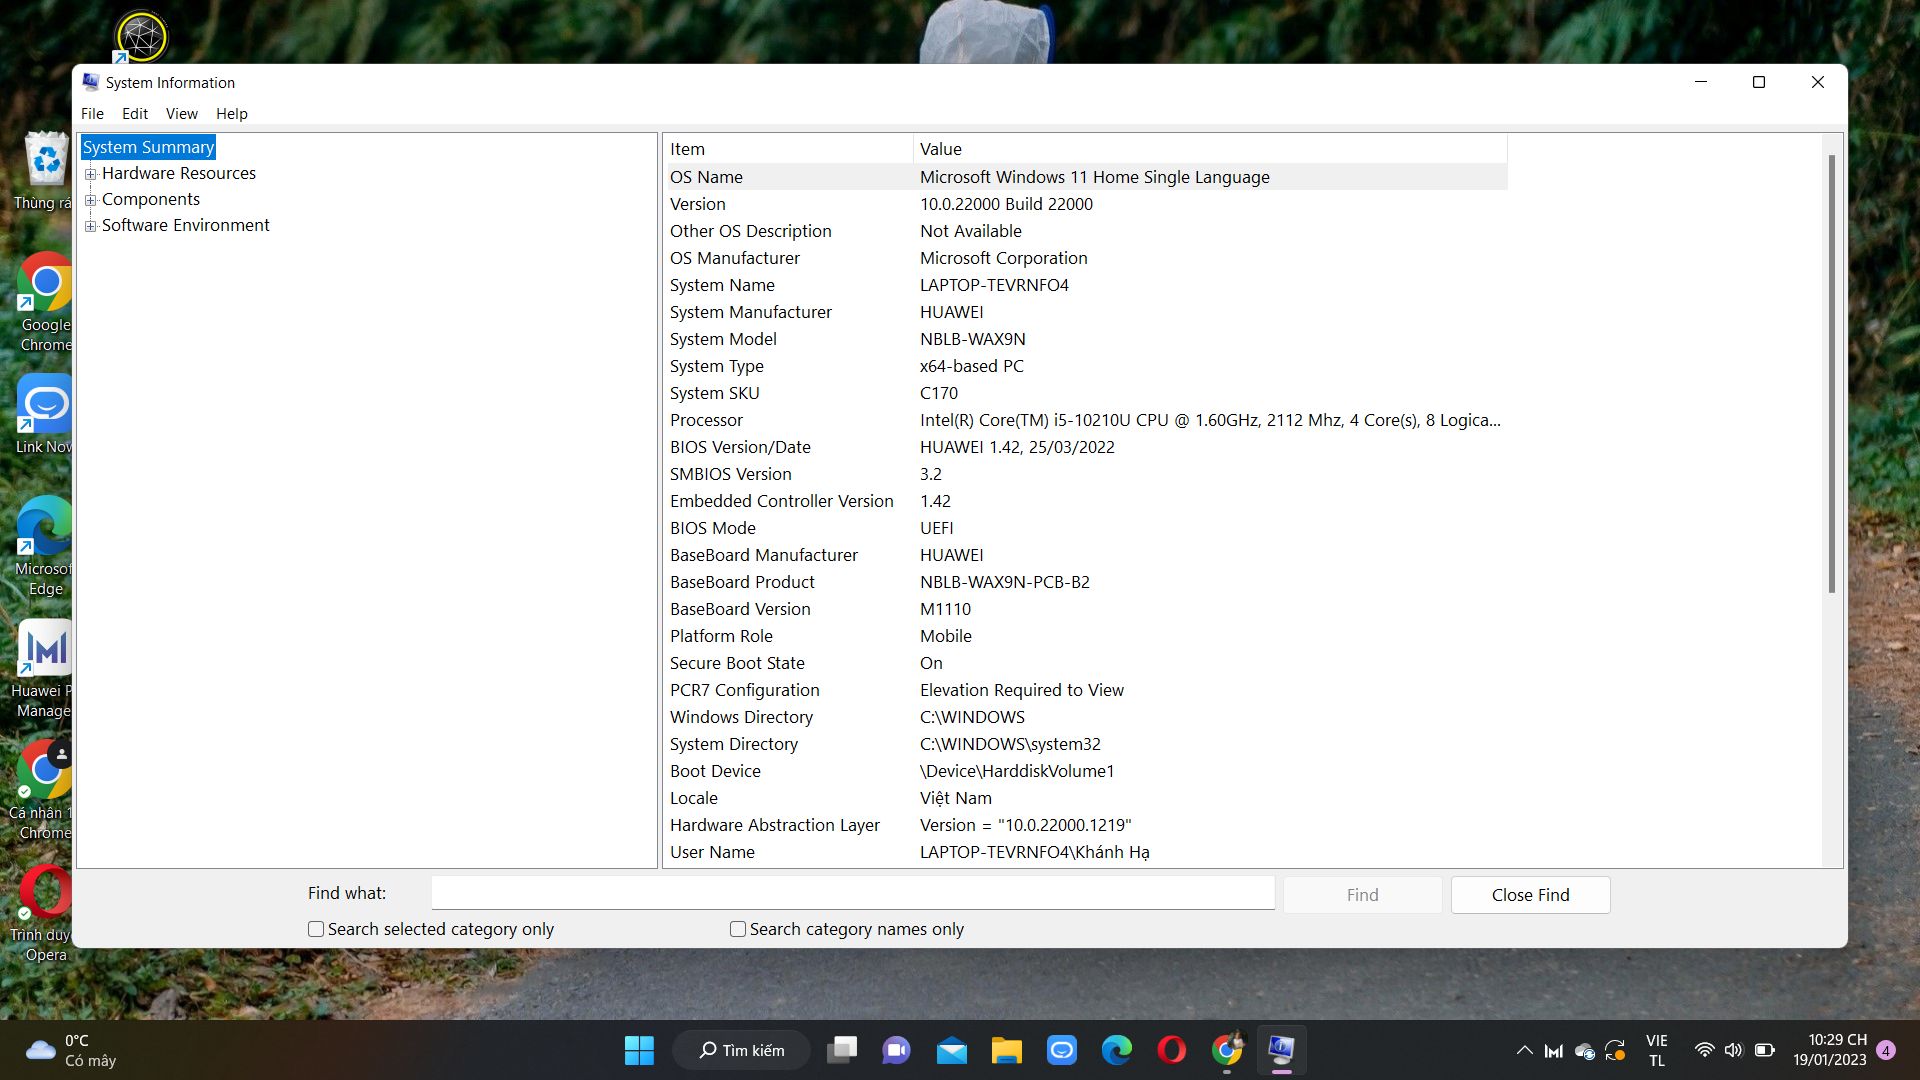Open the volume tray icon
Viewport: 1920px width, 1080px height.
click(1733, 1050)
